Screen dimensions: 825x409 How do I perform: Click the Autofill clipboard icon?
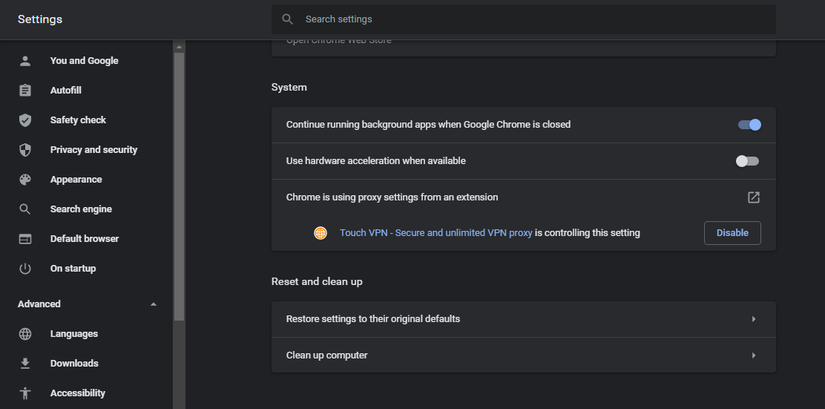pos(26,90)
